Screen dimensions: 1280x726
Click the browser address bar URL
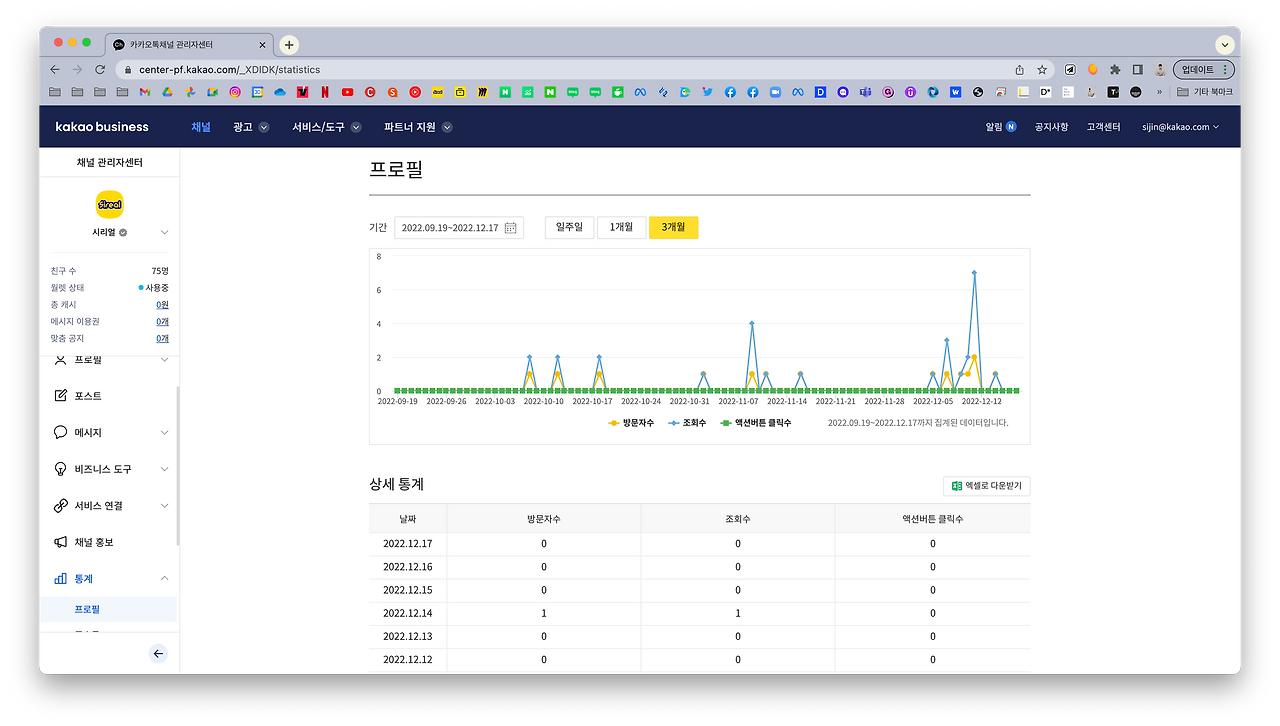(230, 70)
